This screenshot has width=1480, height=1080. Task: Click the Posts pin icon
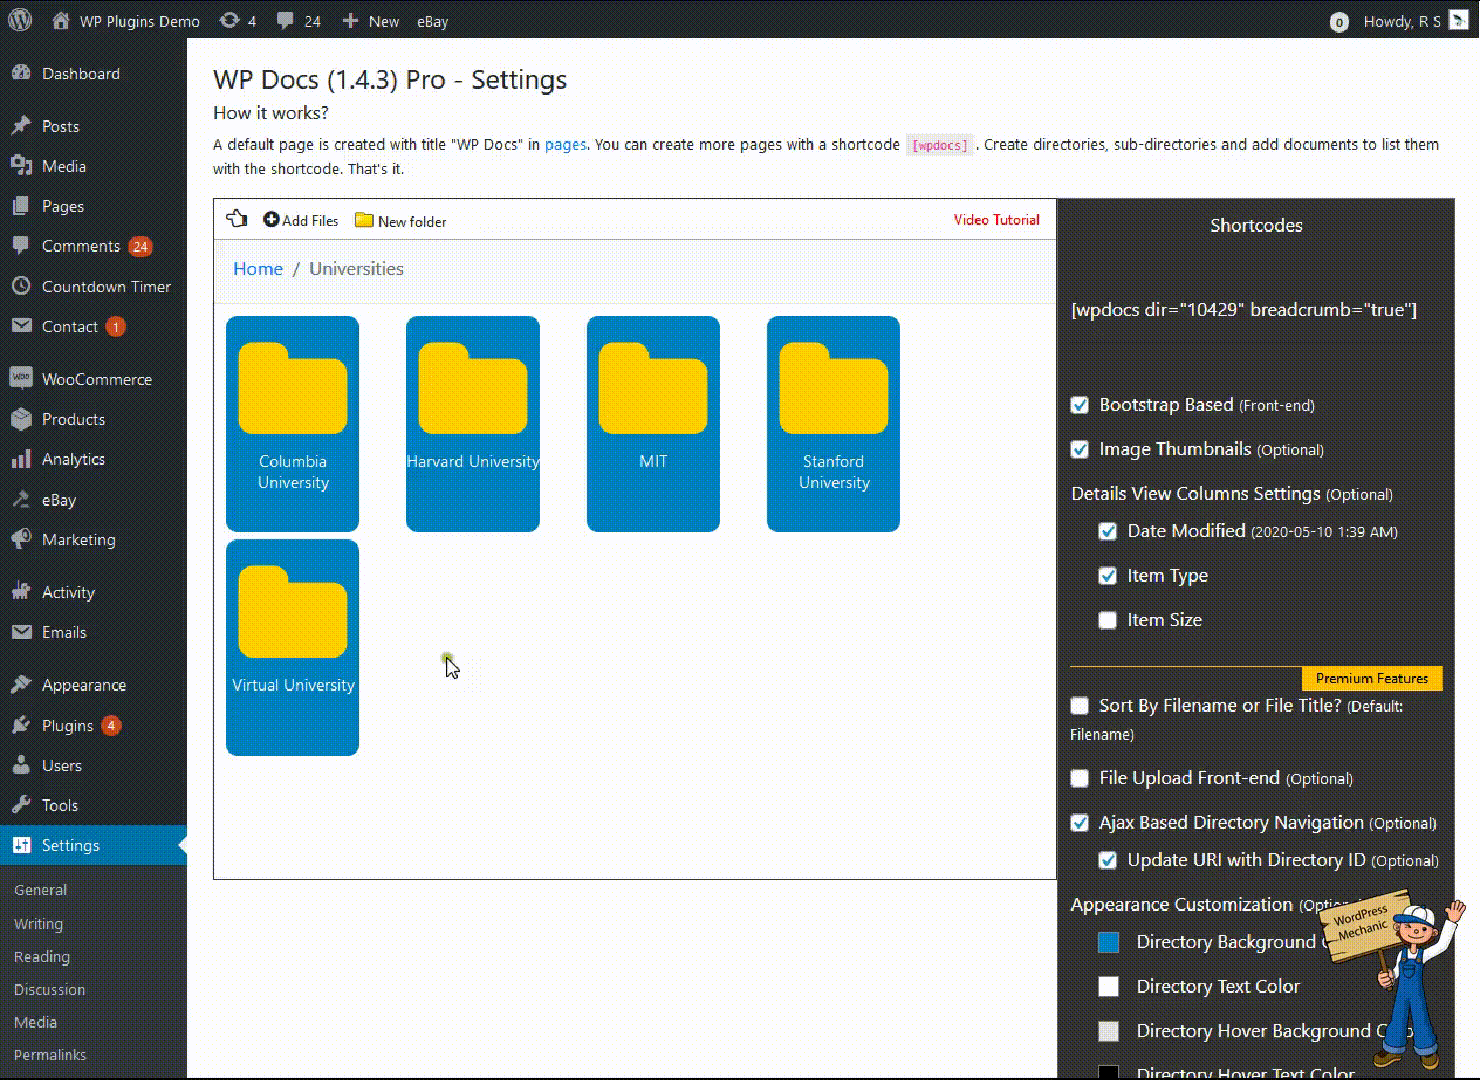coord(21,126)
